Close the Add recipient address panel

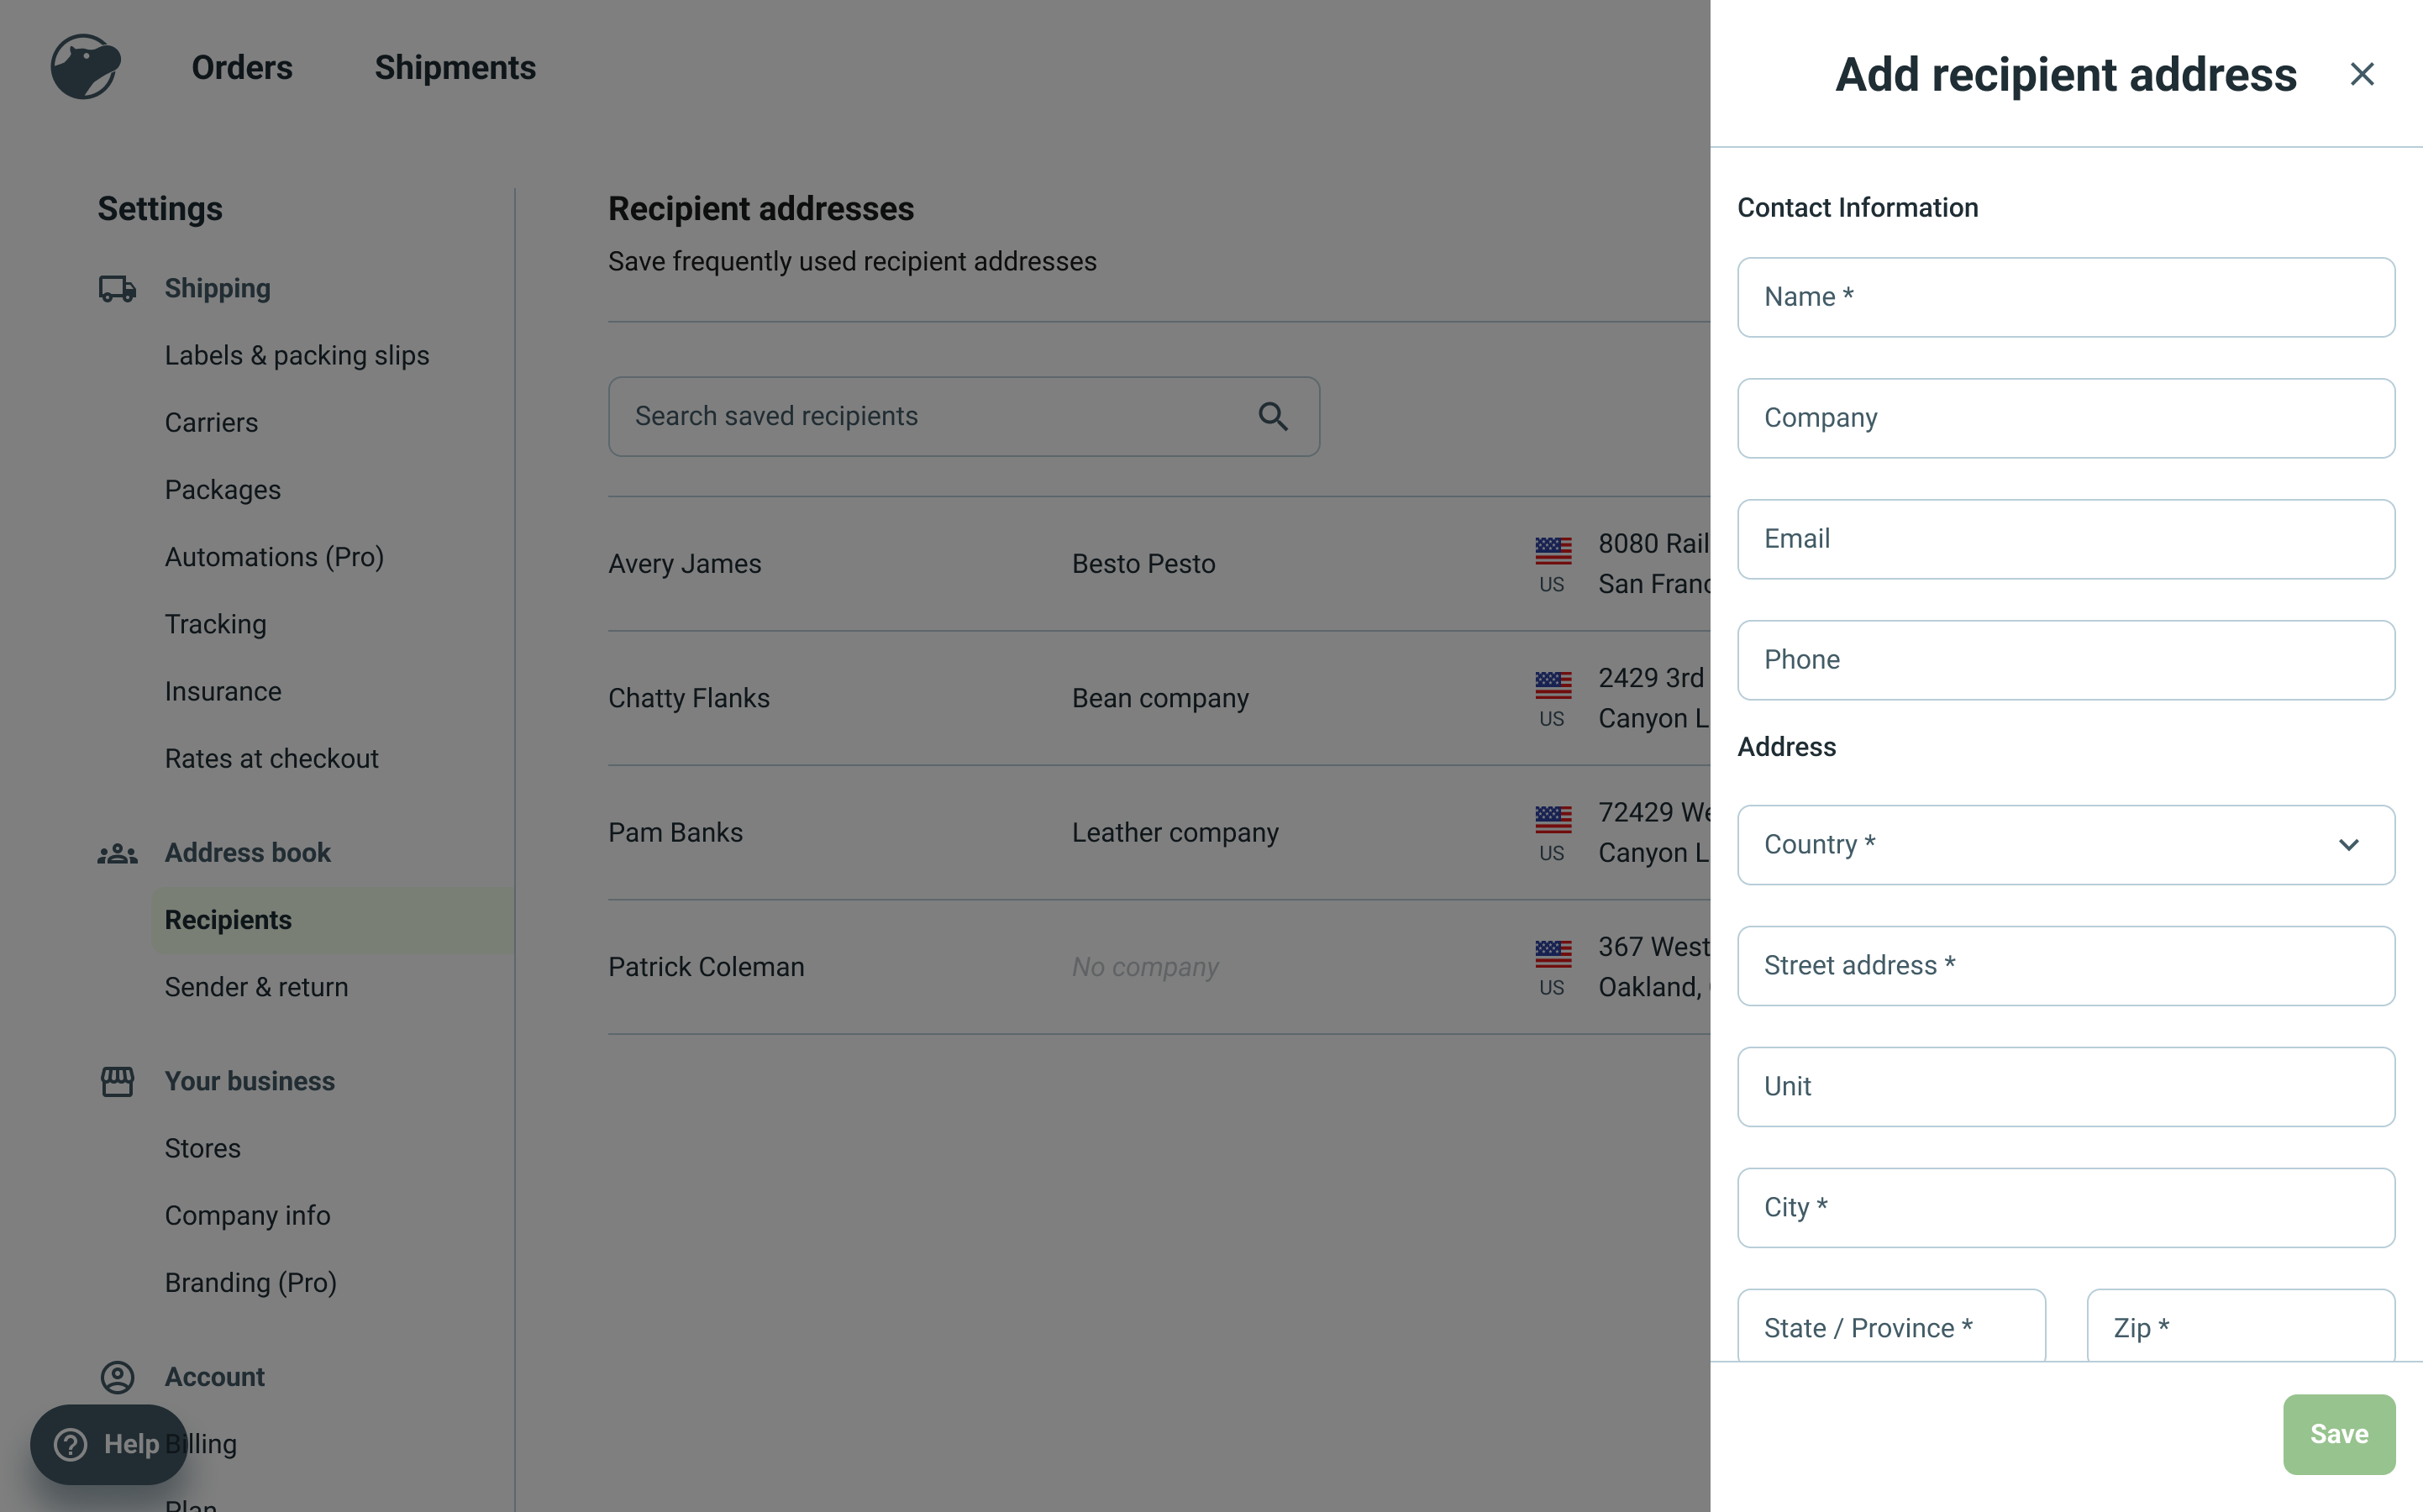pyautogui.click(x=2361, y=74)
